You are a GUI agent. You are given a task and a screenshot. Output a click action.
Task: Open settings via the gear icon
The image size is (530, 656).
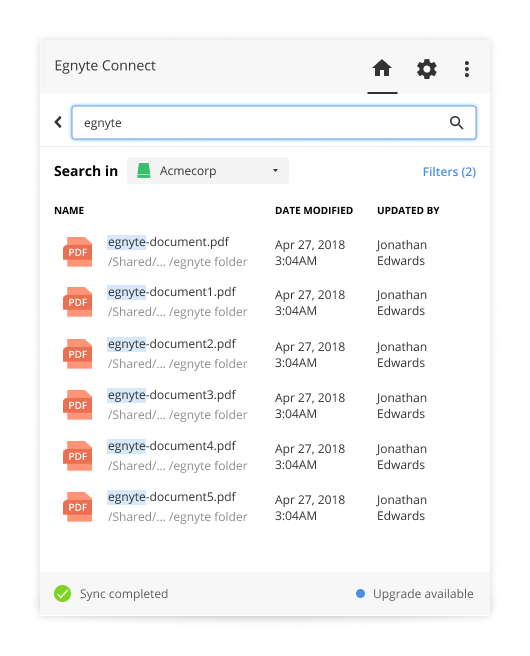[426, 69]
